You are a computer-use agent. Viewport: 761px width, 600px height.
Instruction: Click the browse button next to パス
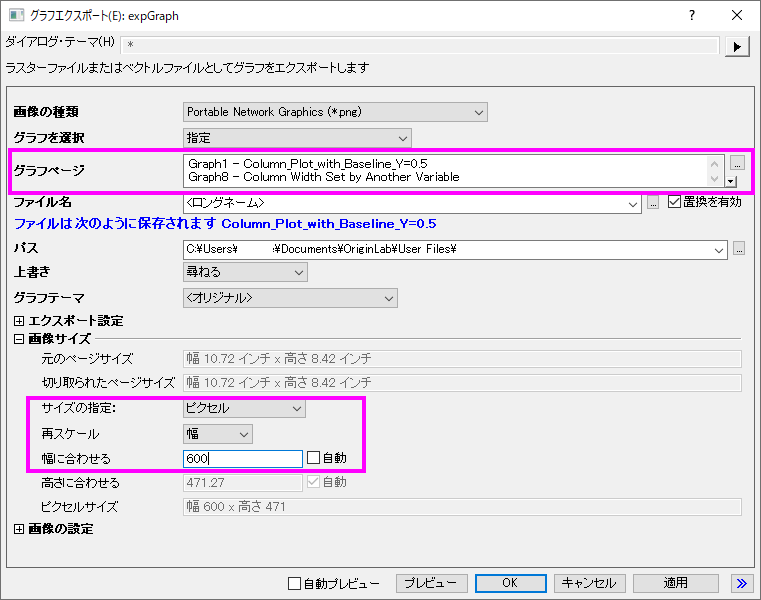pyautogui.click(x=739, y=249)
